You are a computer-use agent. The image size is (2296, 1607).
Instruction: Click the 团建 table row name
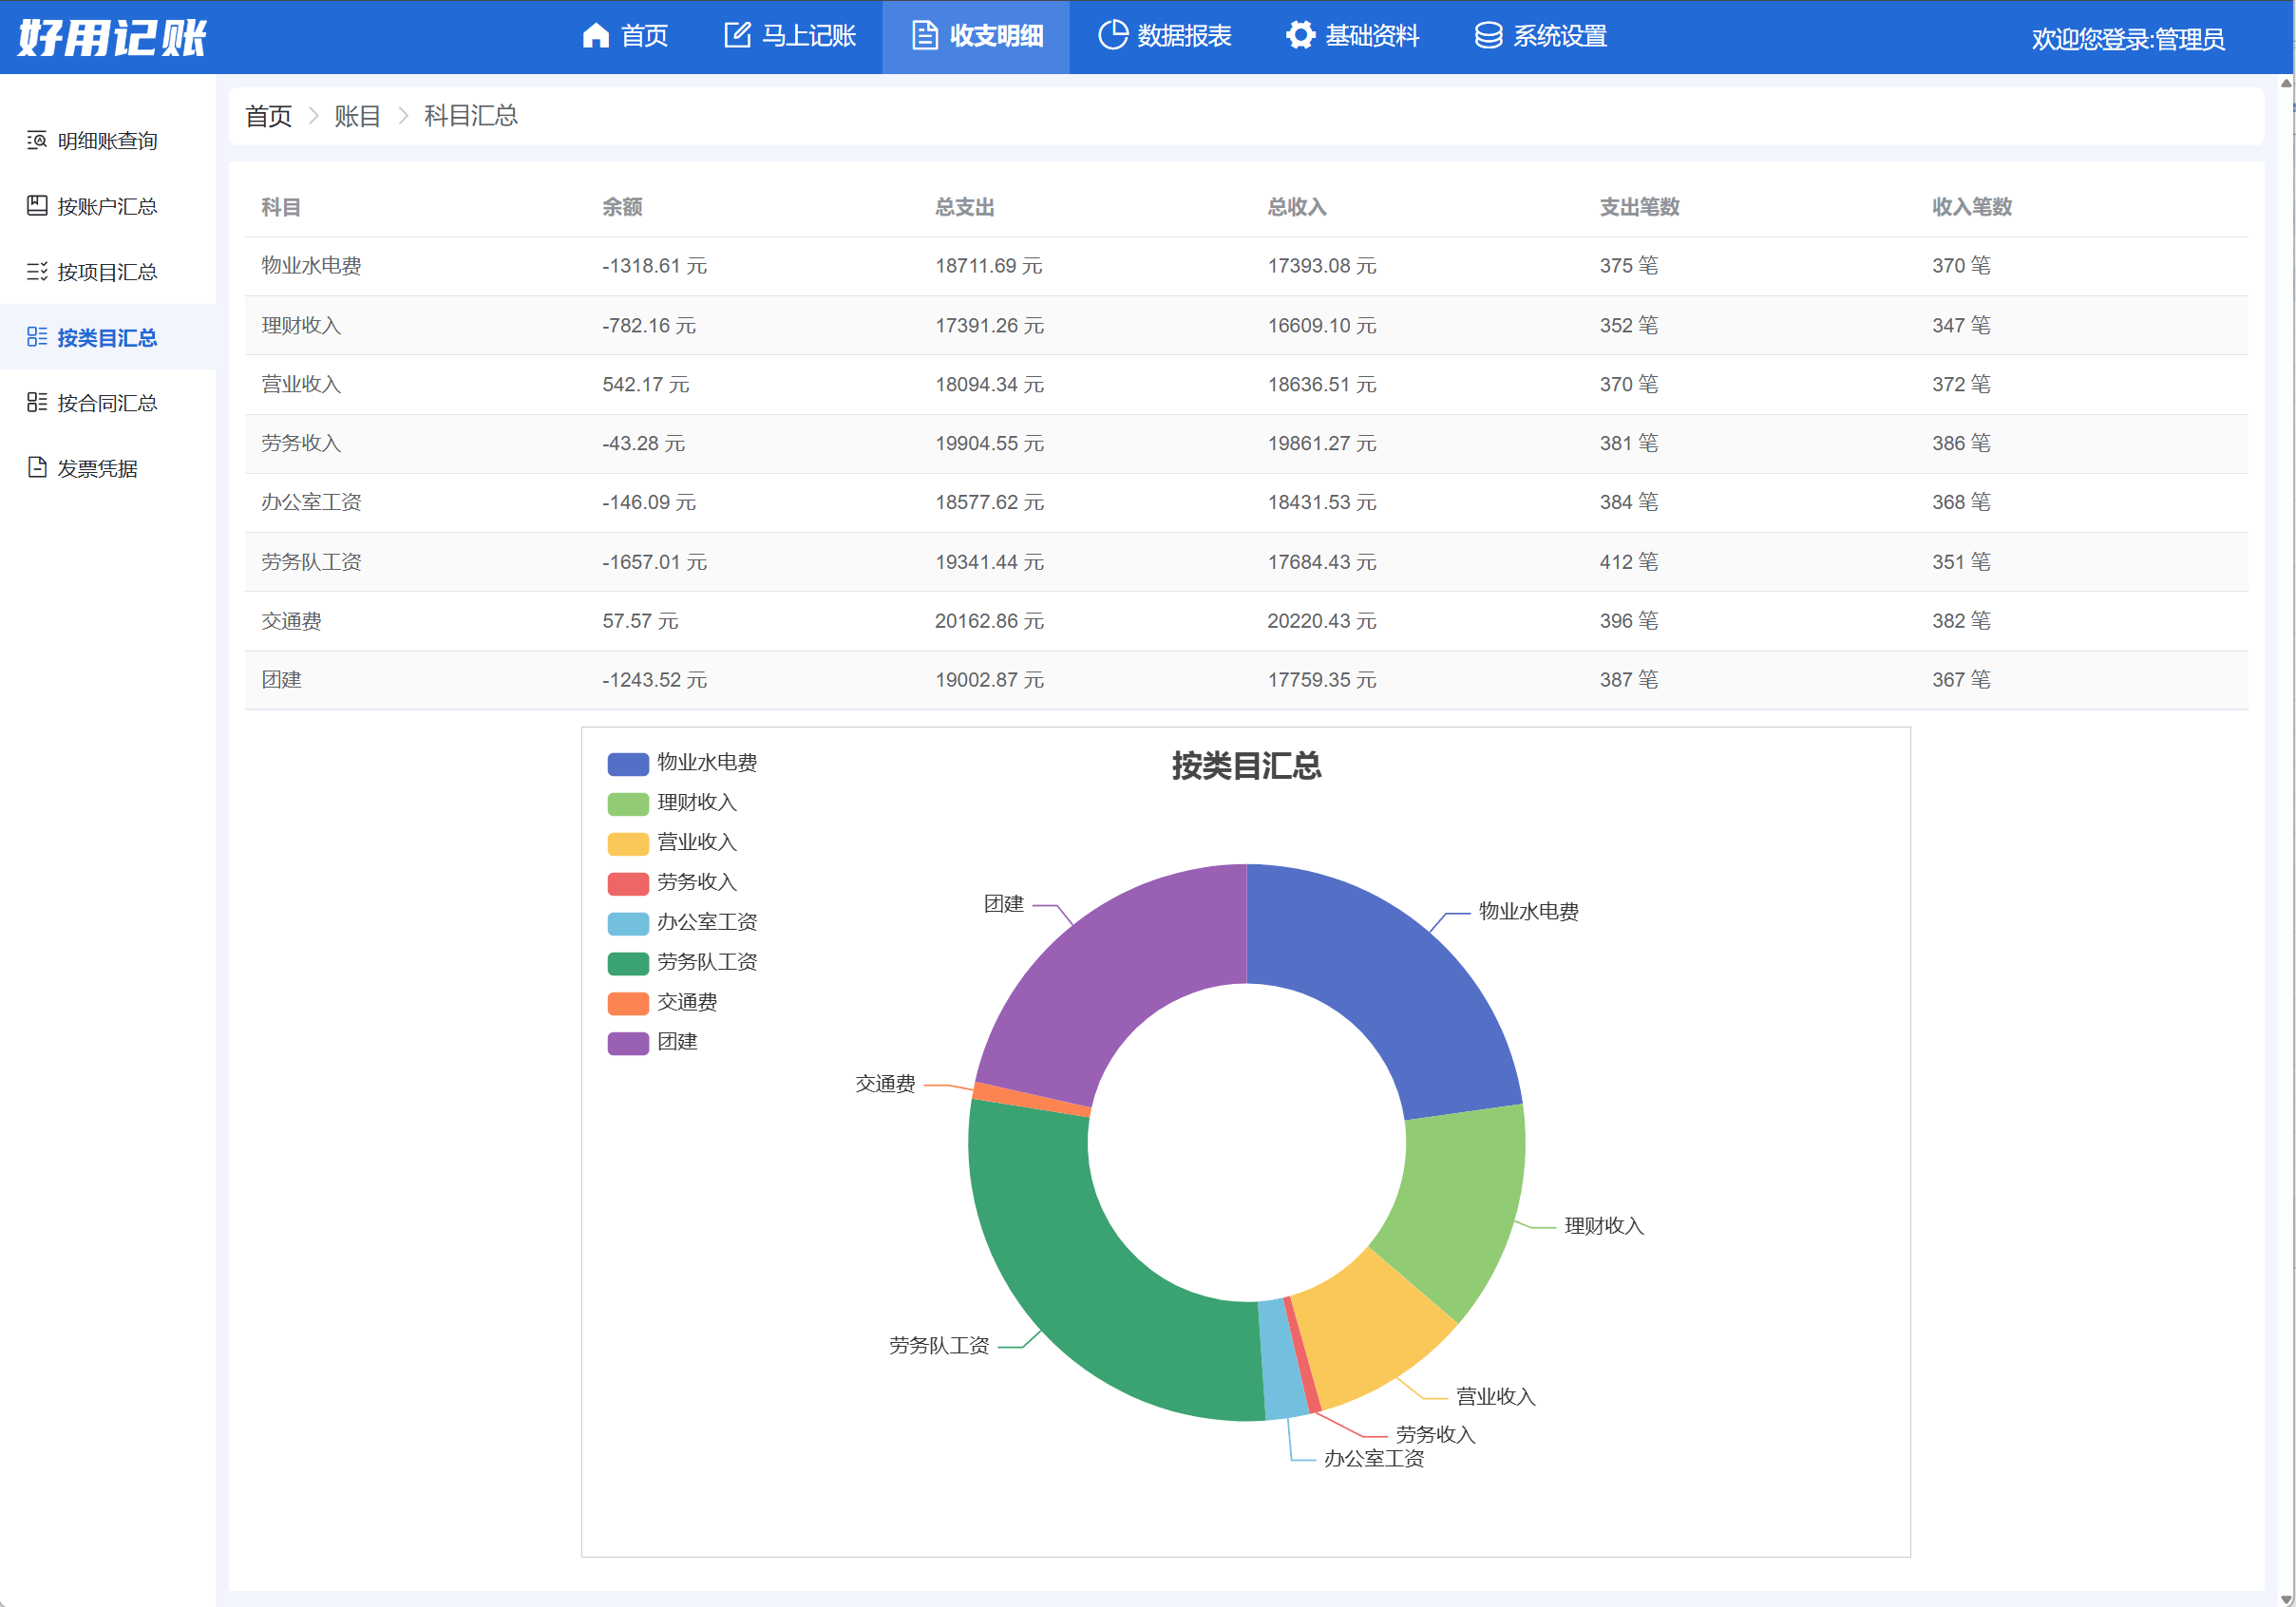point(281,680)
